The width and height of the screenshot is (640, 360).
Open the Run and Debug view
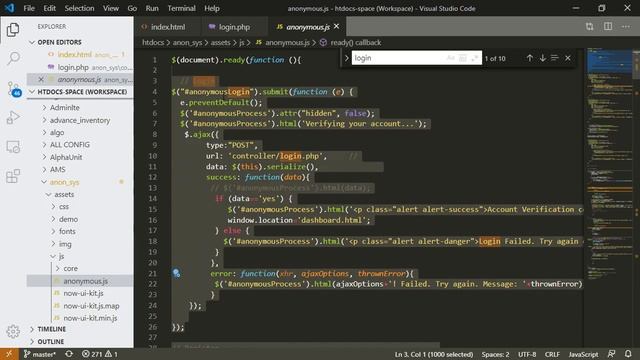pos(13,118)
